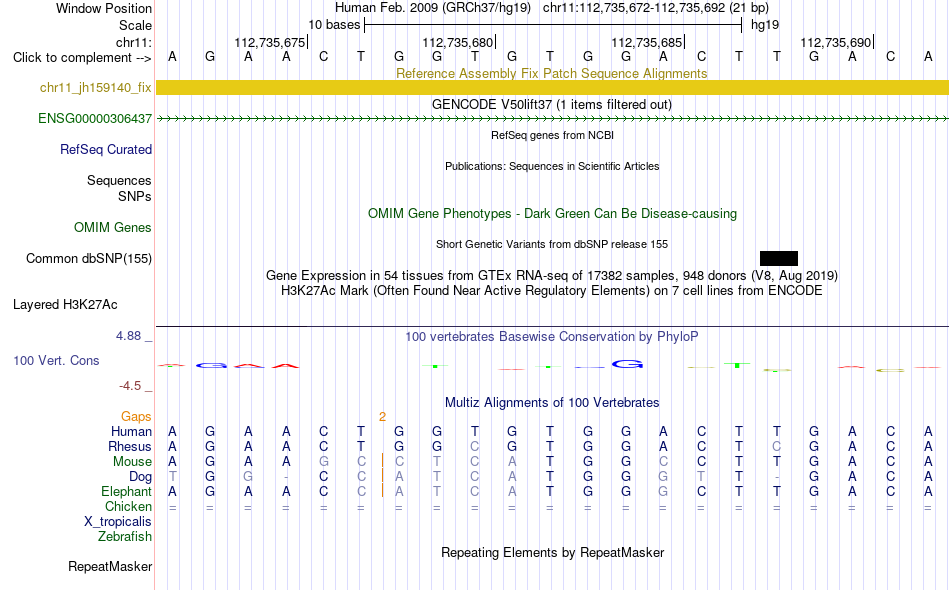The height and width of the screenshot is (590, 950).
Task: Click the GENCODE V50lift37 track title
Action: 551,104
